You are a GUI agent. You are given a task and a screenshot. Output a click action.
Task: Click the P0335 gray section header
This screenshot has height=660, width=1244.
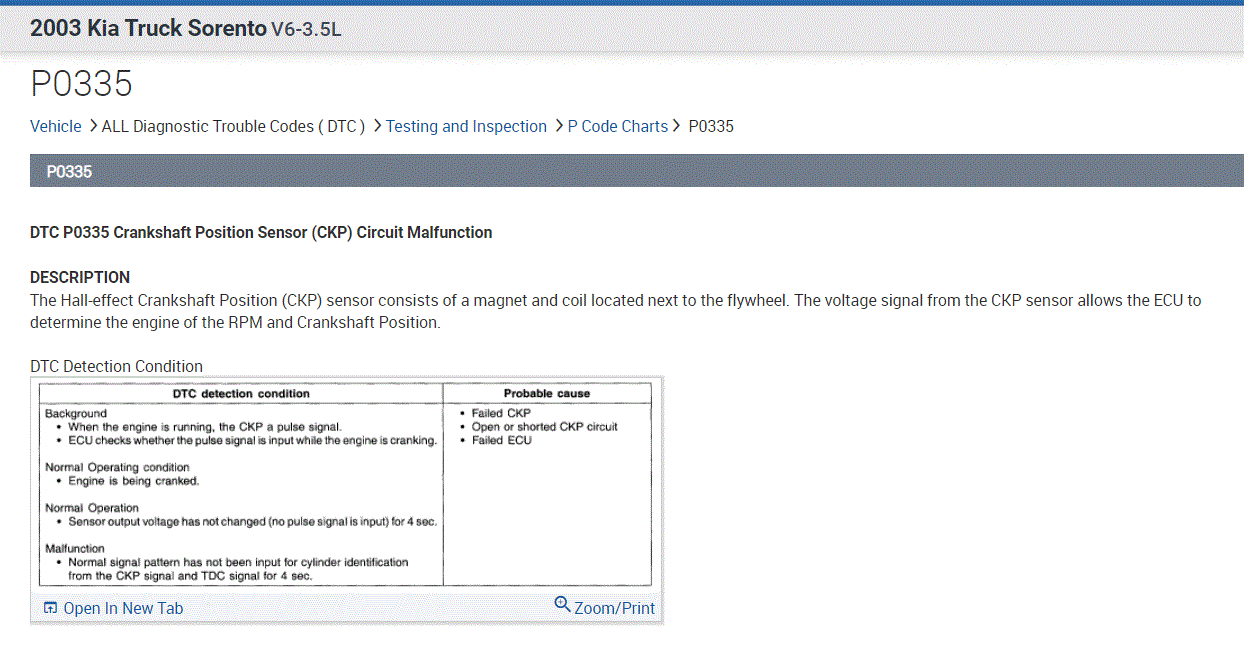(637, 171)
